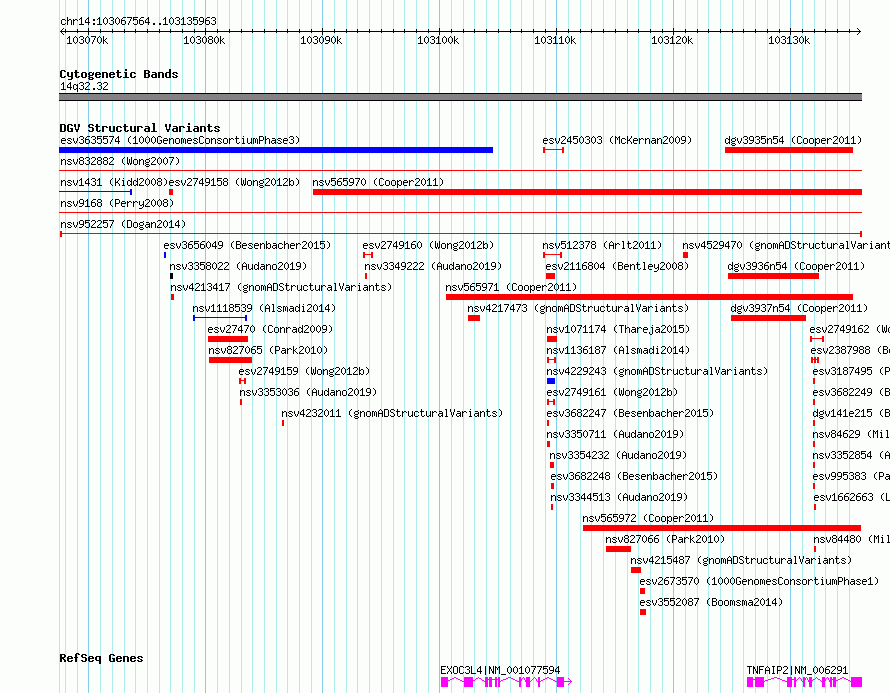
Task: Click the nsv827065 Park2010 label
Action: point(268,350)
